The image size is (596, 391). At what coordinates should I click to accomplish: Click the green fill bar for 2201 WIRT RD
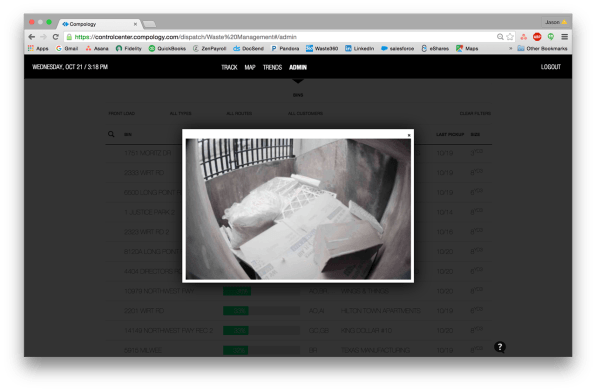click(236, 311)
